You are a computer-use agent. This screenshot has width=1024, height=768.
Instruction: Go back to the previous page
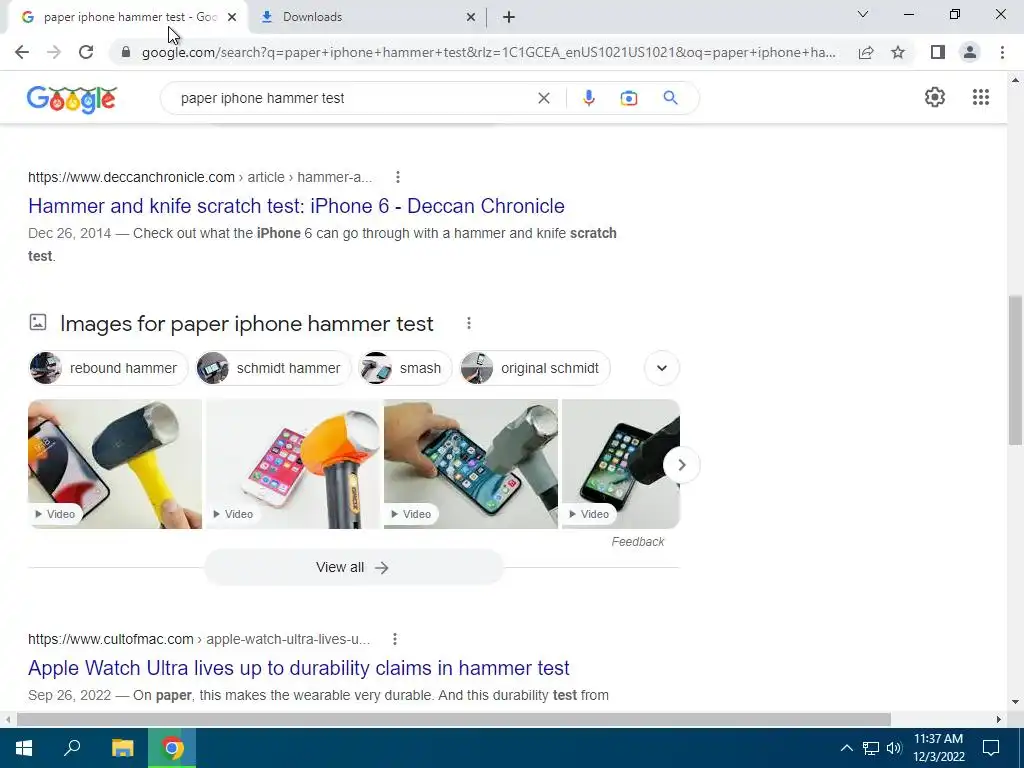[x=22, y=52]
